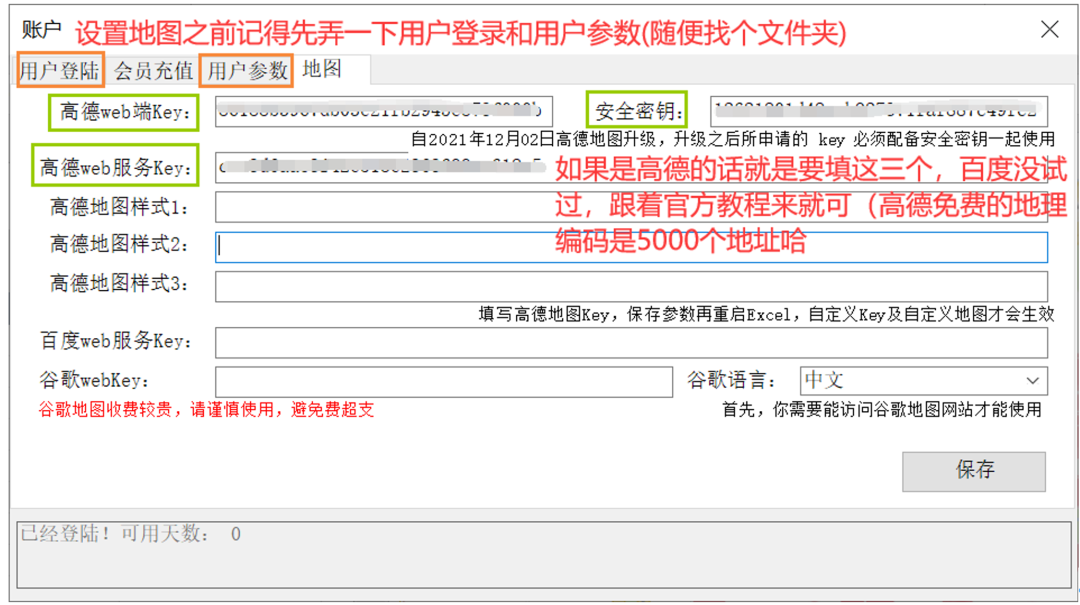Screen dimensions: 1080x605
Task: Click the 百度web服务Key input field
Action: tap(632, 342)
